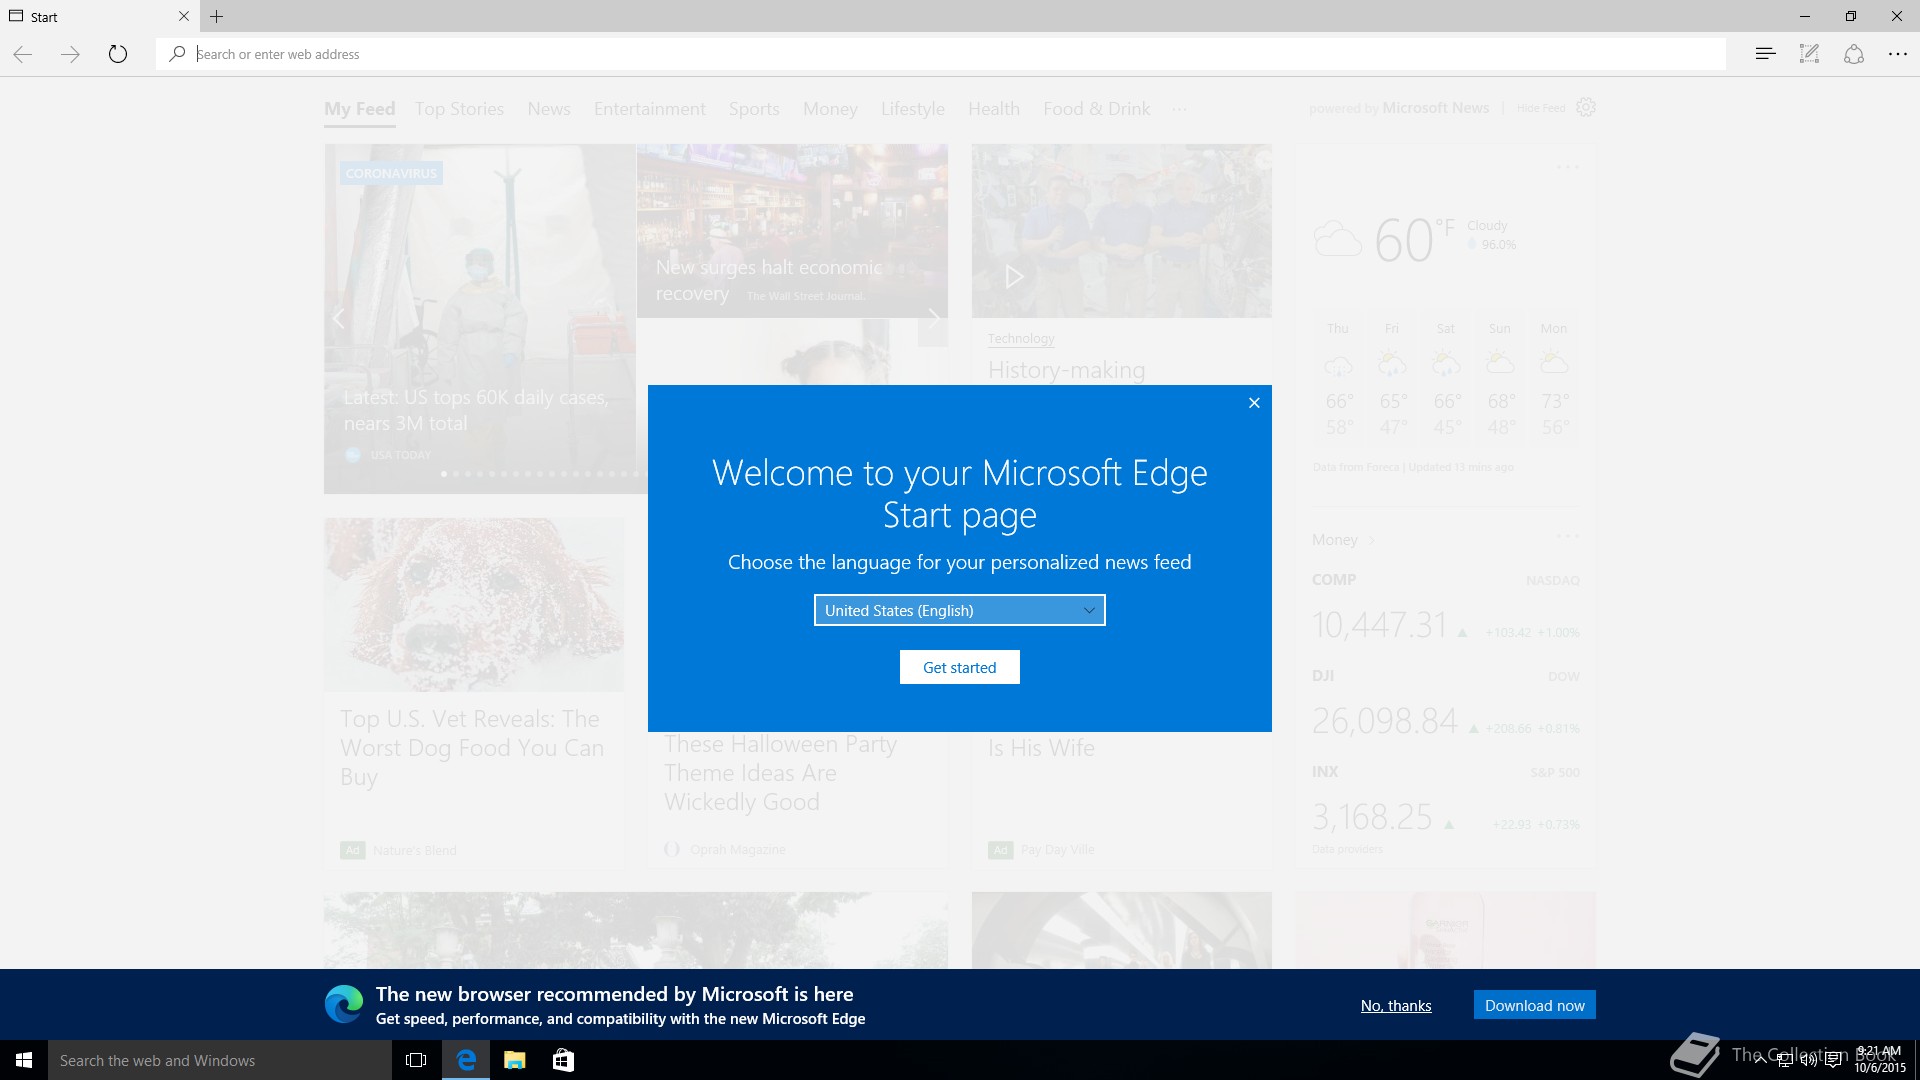Open the weather card options ellipsis
The width and height of the screenshot is (1920, 1080).
(1568, 167)
